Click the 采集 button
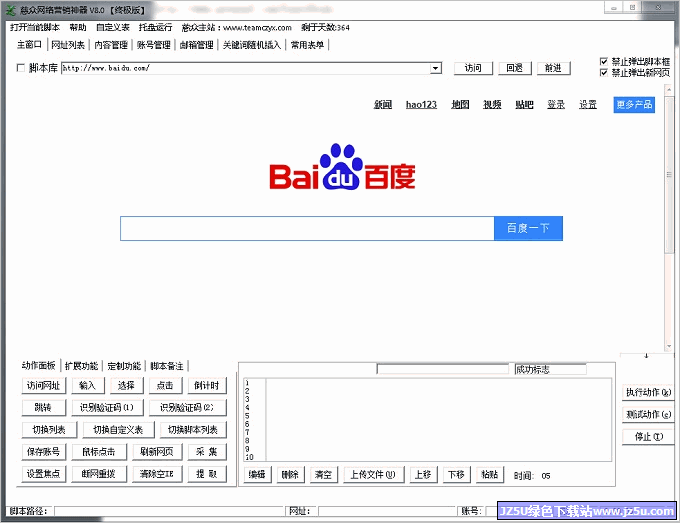The image size is (680, 523). [207, 452]
